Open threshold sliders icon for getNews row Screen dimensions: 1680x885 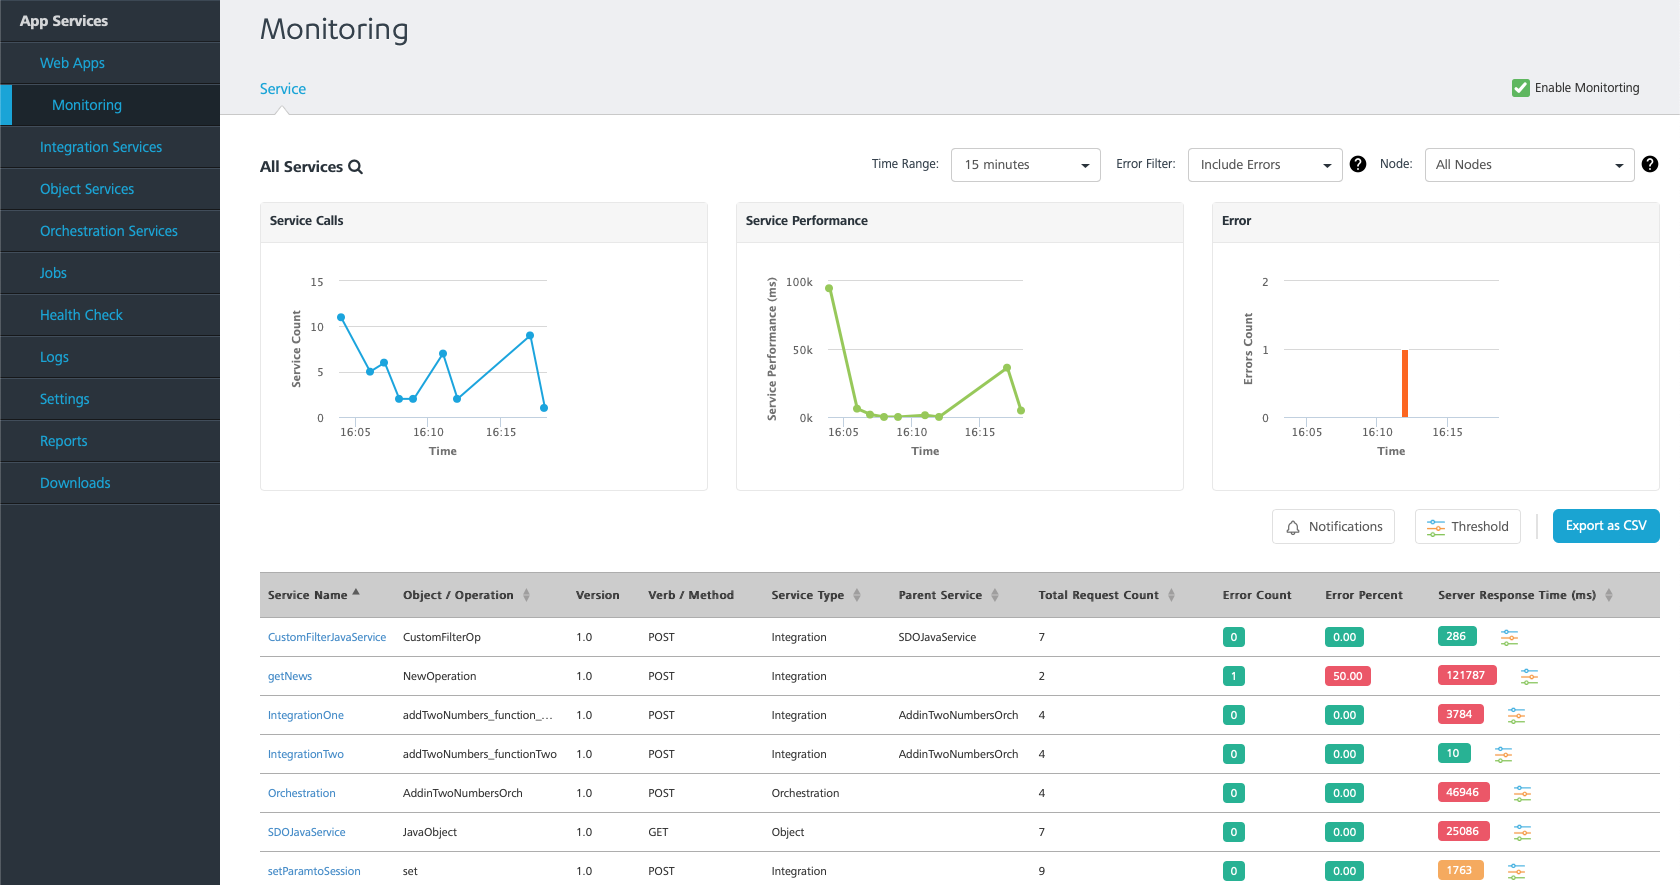pyautogui.click(x=1529, y=677)
